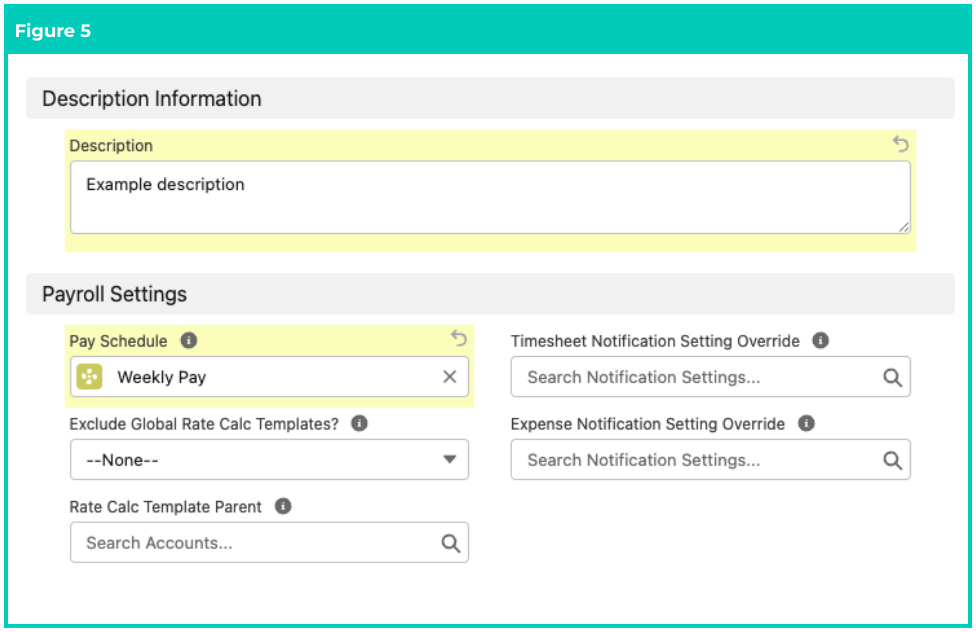Click the Exclude Global Rate Calc Templates label

click(204, 424)
